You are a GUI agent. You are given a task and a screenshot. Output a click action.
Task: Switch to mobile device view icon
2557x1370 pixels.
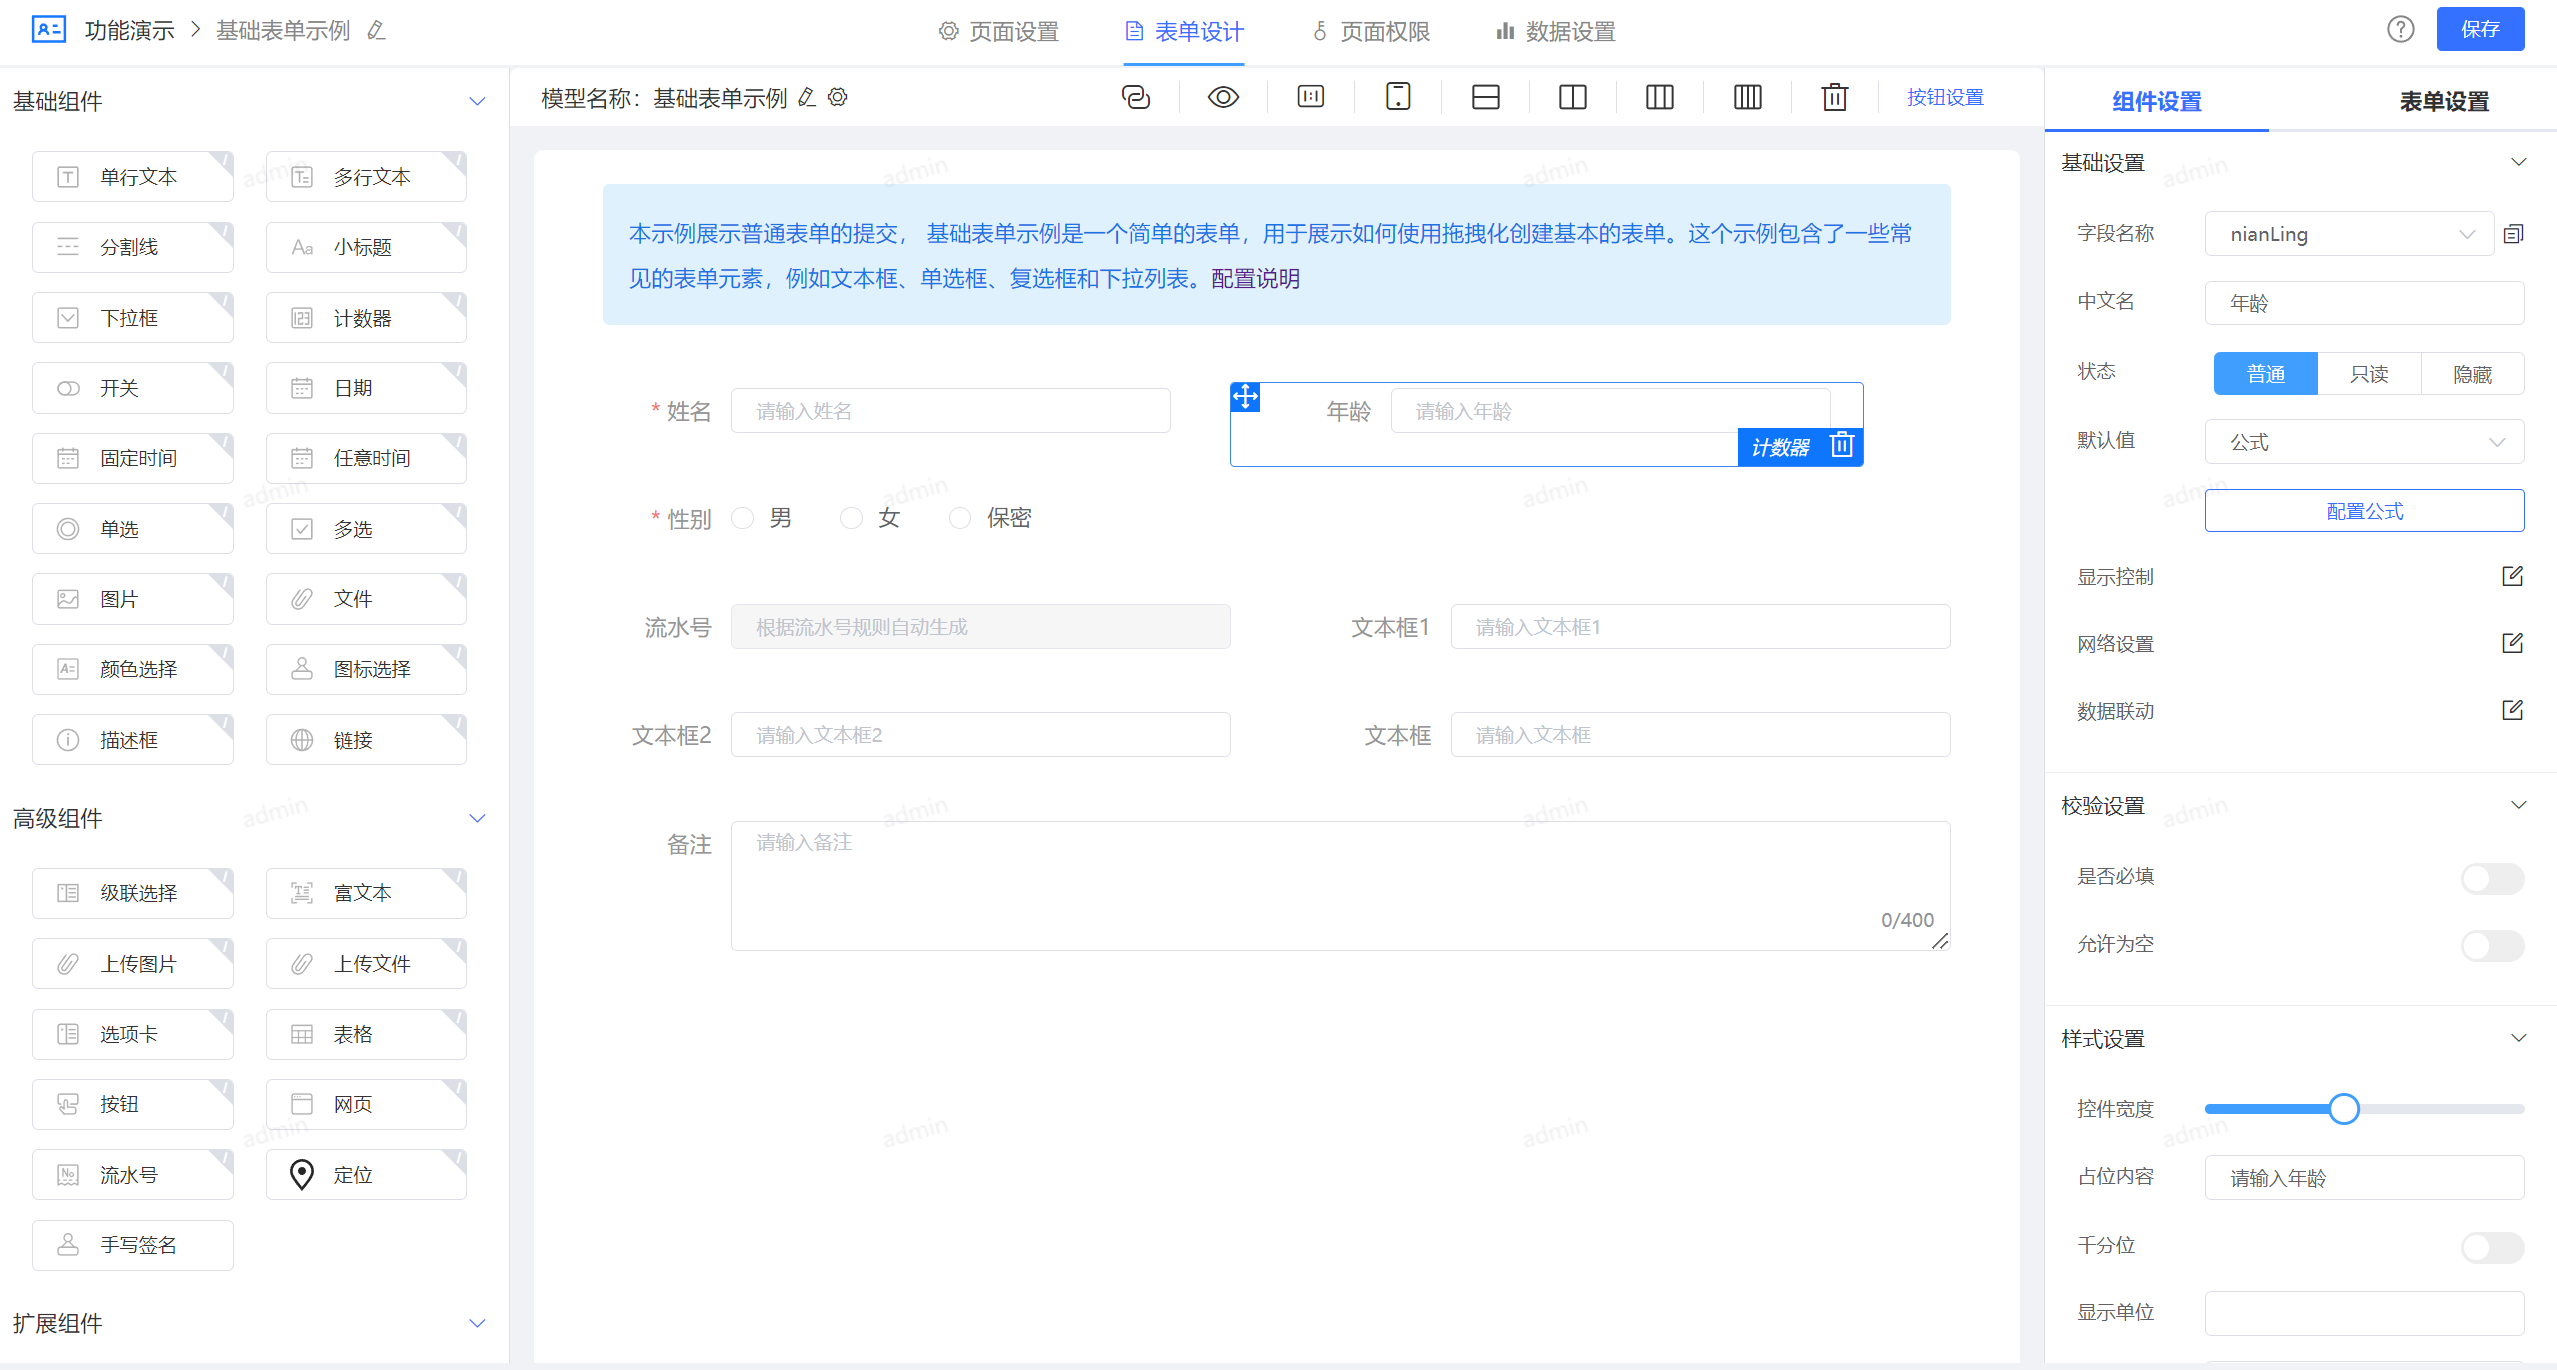pos(1398,97)
